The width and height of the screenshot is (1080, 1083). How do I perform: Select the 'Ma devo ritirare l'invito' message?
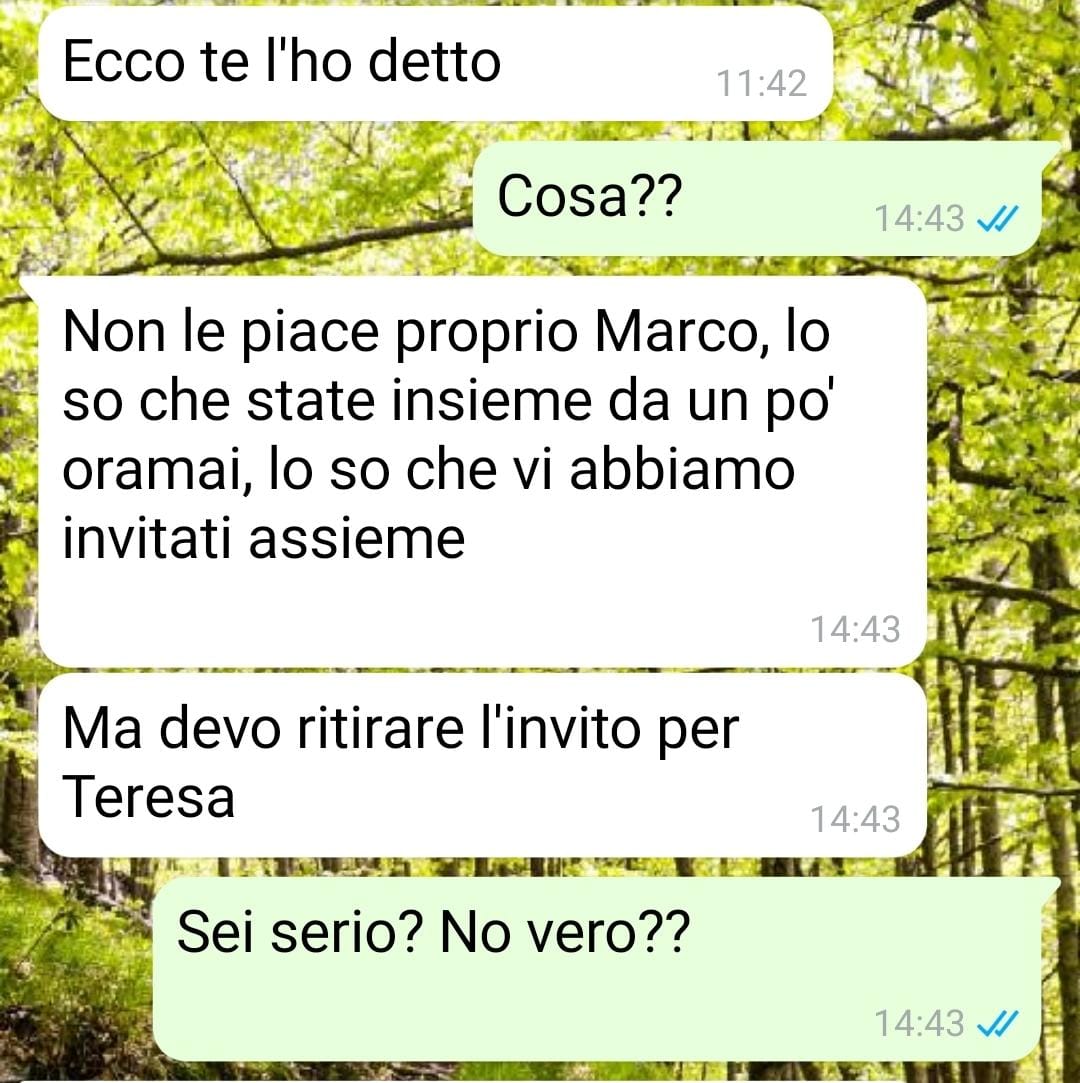tap(482, 765)
